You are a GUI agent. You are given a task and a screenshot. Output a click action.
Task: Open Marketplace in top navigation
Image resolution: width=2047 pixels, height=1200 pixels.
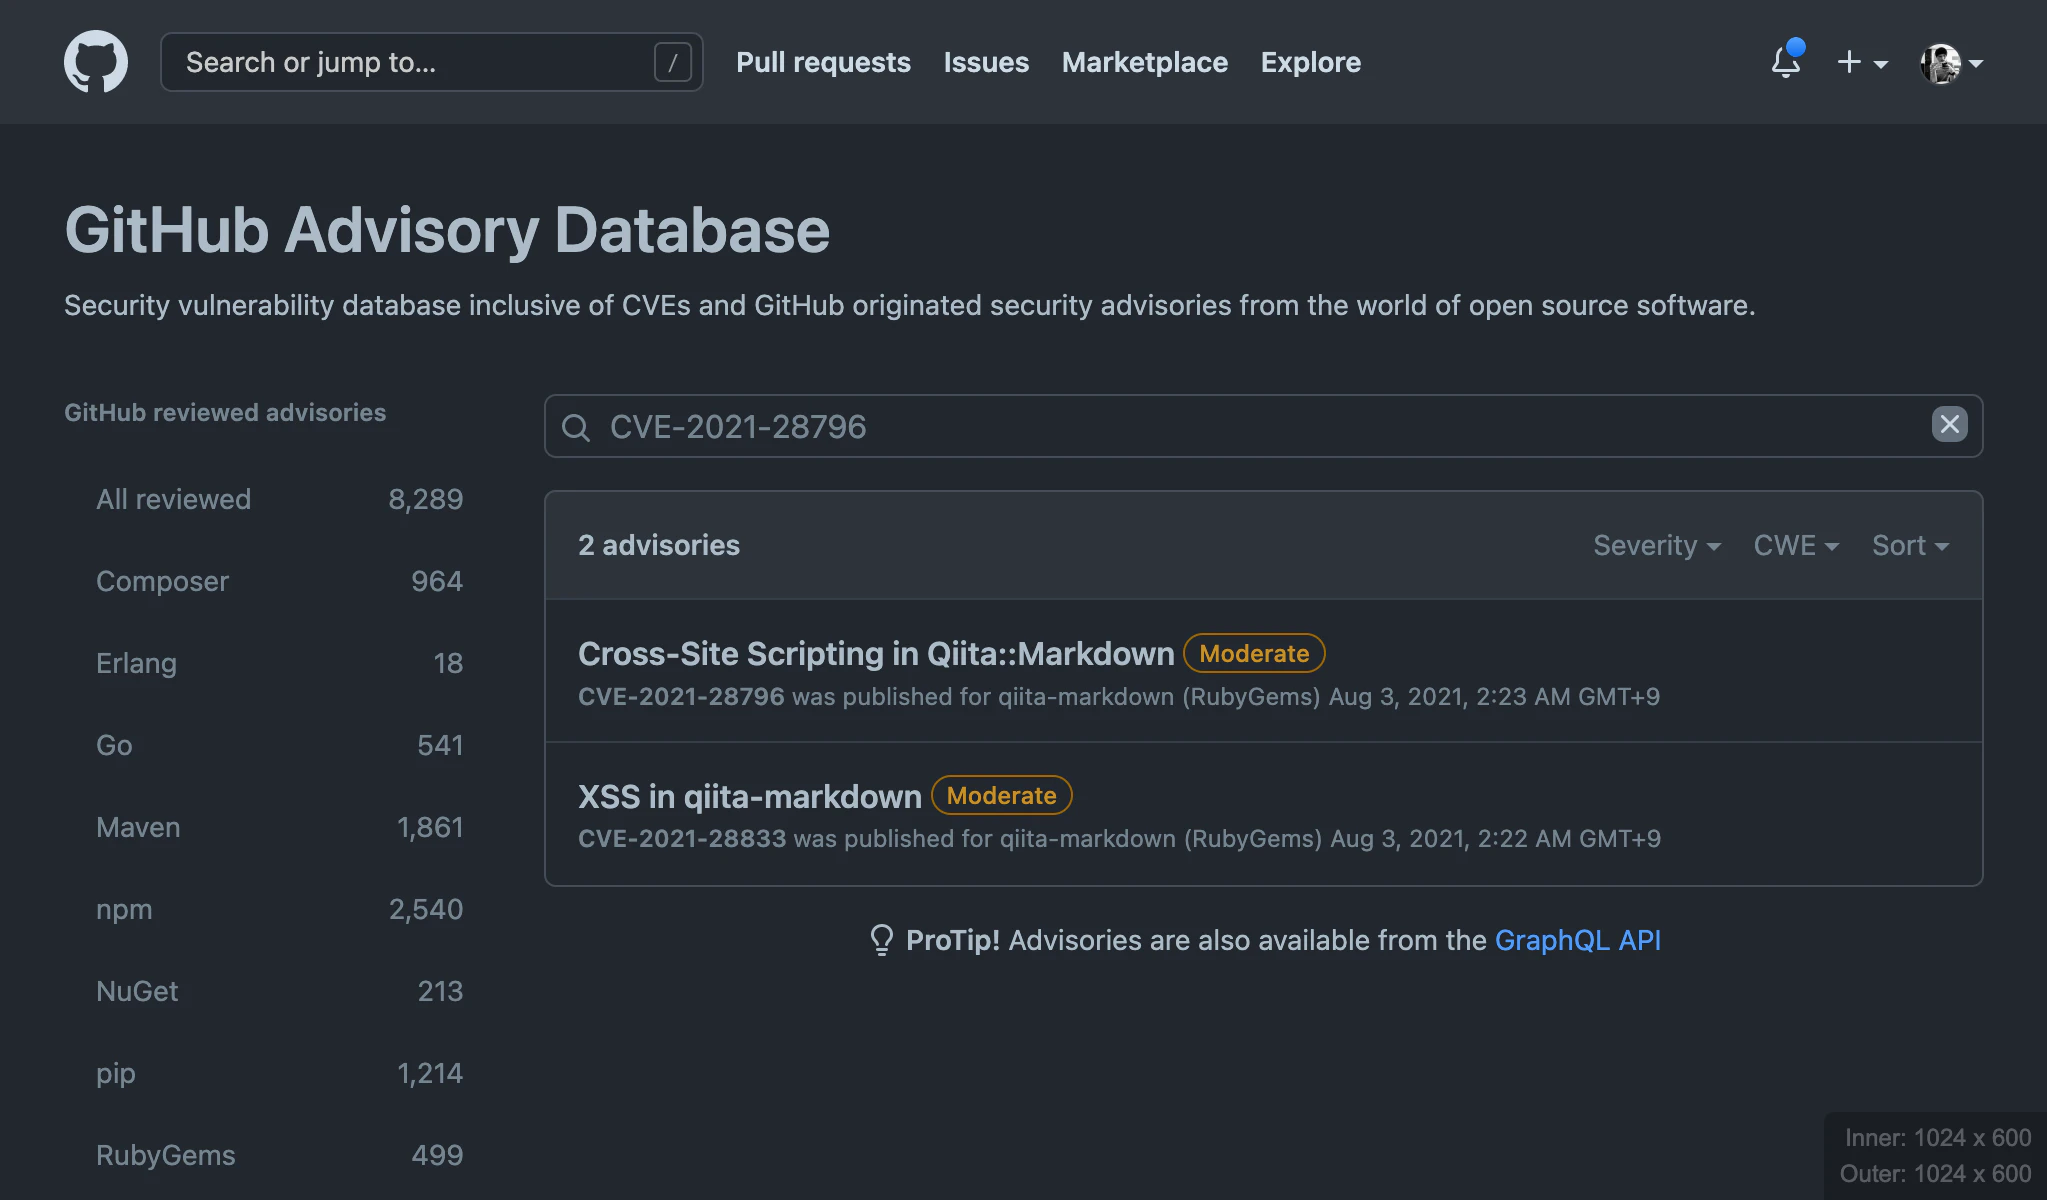click(x=1144, y=62)
